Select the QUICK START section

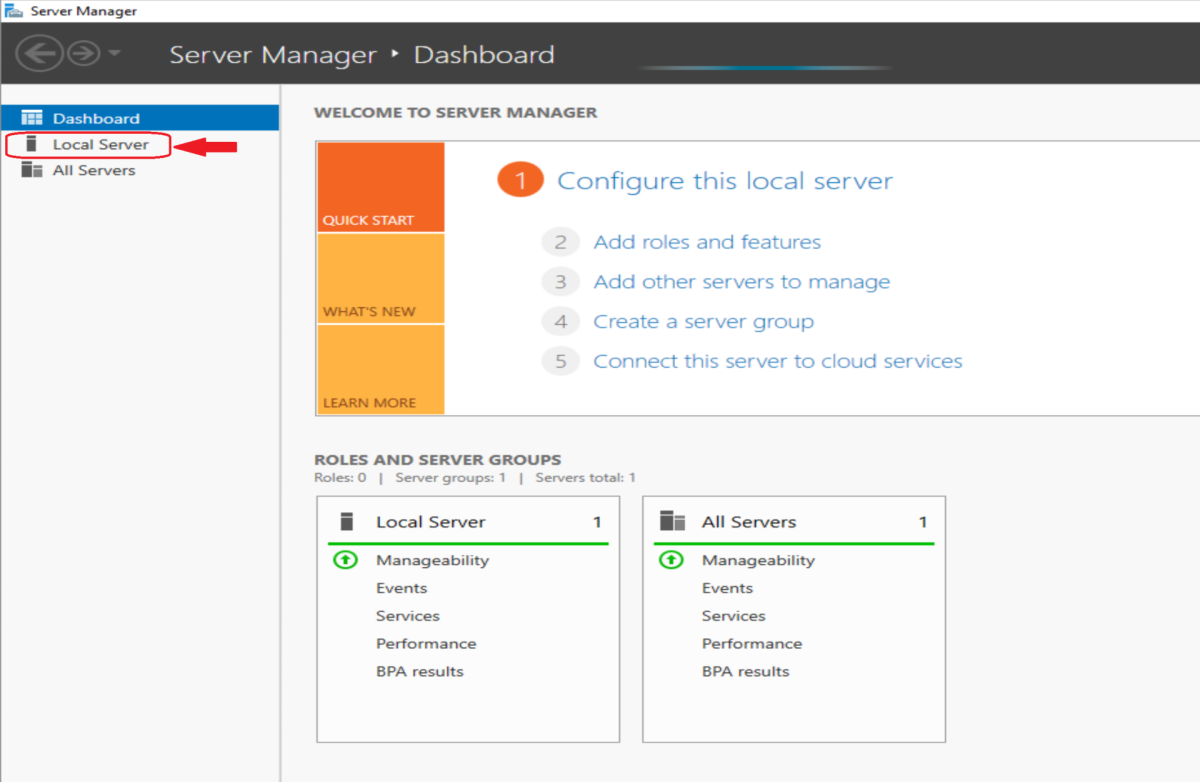point(380,190)
